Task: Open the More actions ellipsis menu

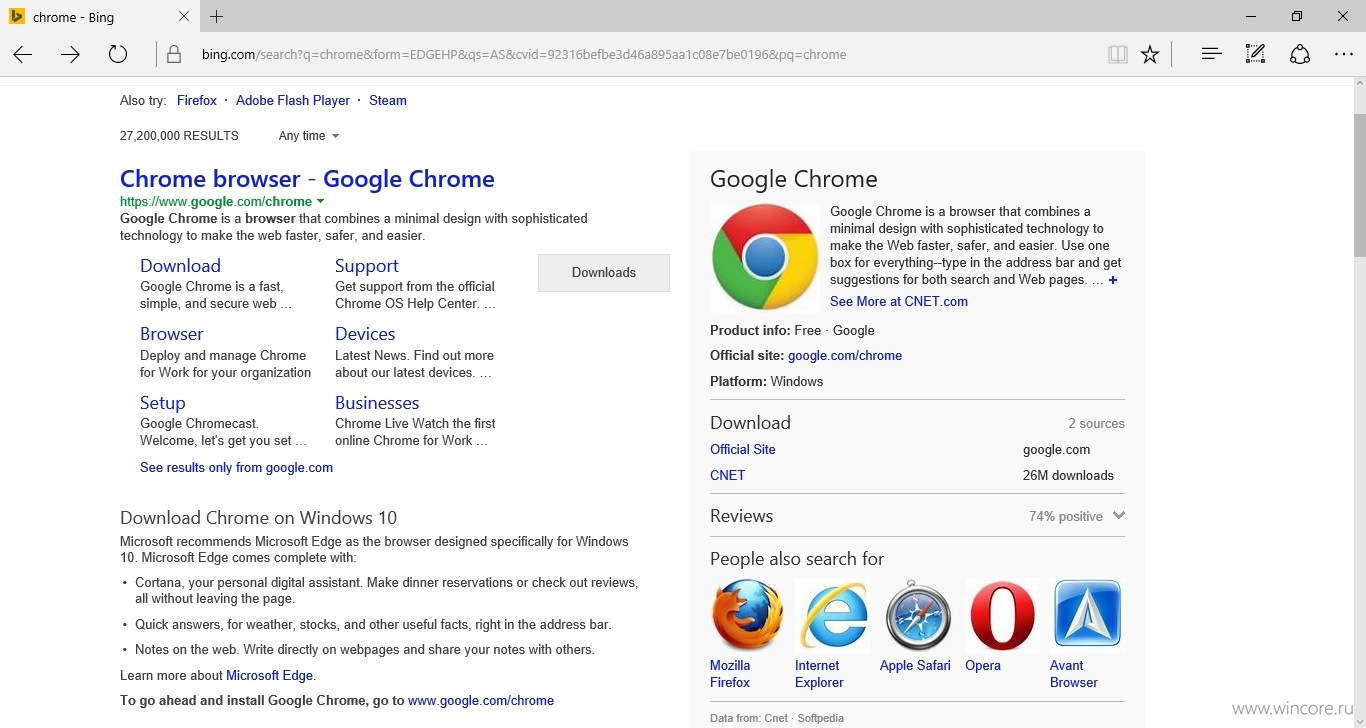Action: tap(1343, 55)
